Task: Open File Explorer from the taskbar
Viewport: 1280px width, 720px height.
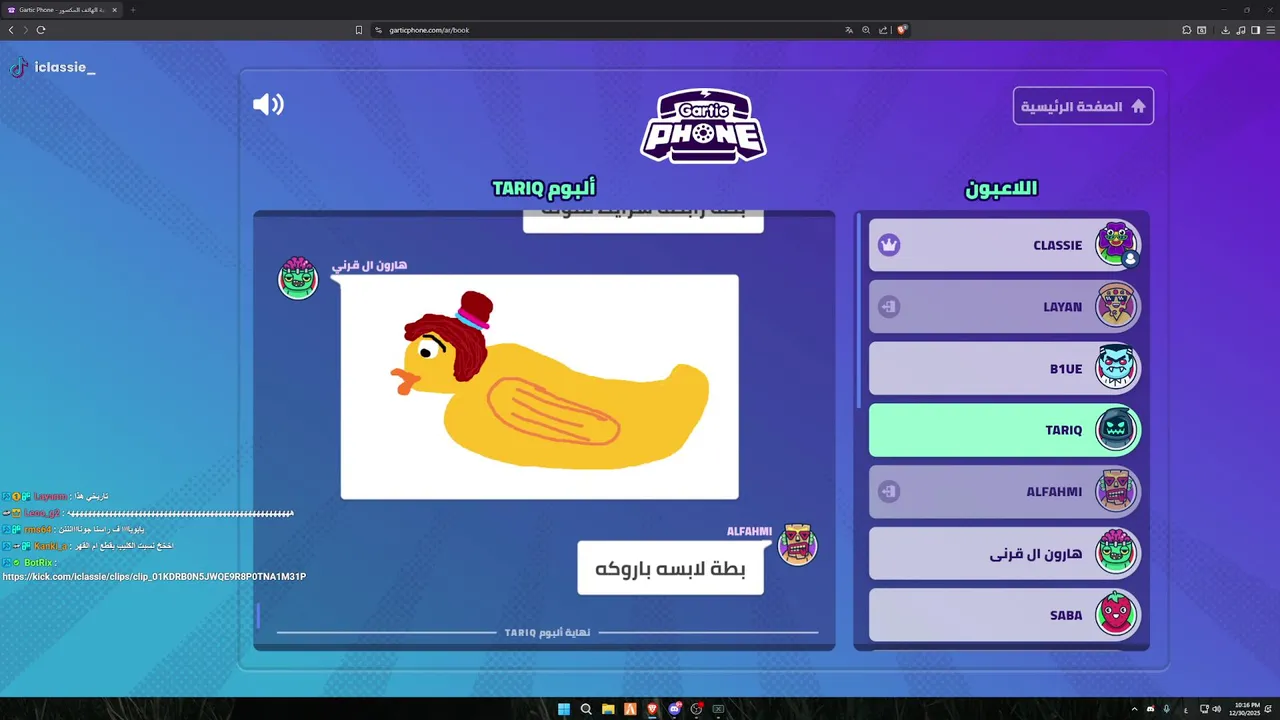Action: [608, 709]
